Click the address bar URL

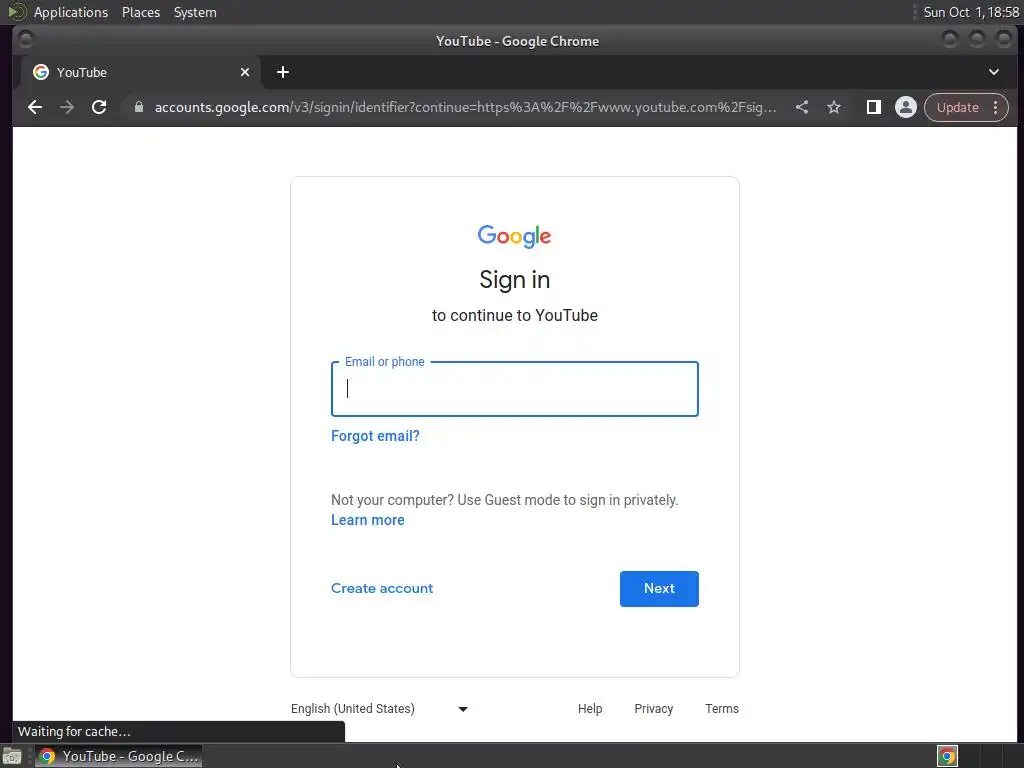(465, 107)
